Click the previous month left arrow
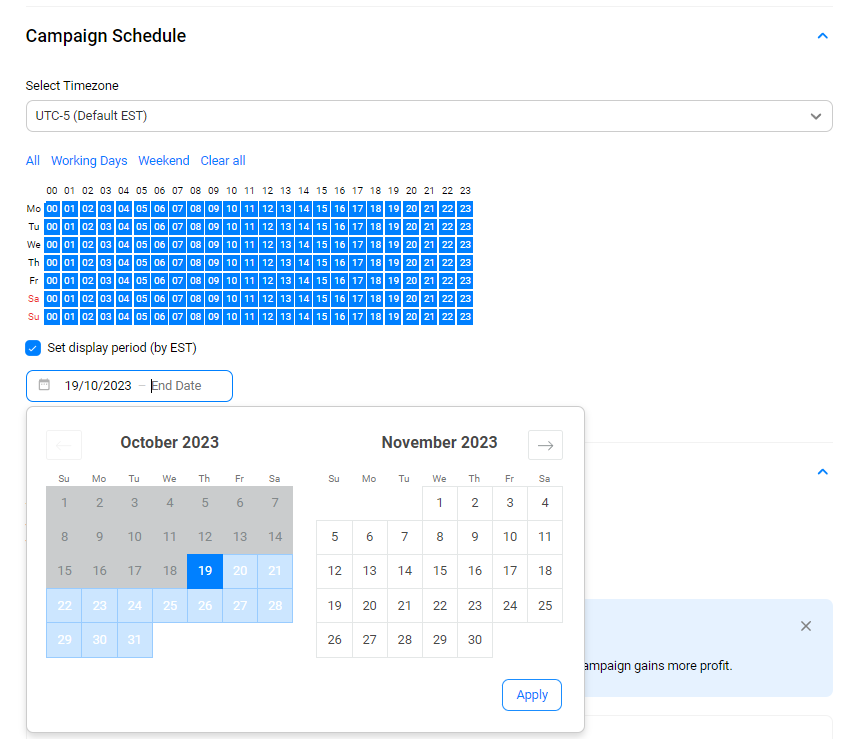The width and height of the screenshot is (861, 739). 64,445
